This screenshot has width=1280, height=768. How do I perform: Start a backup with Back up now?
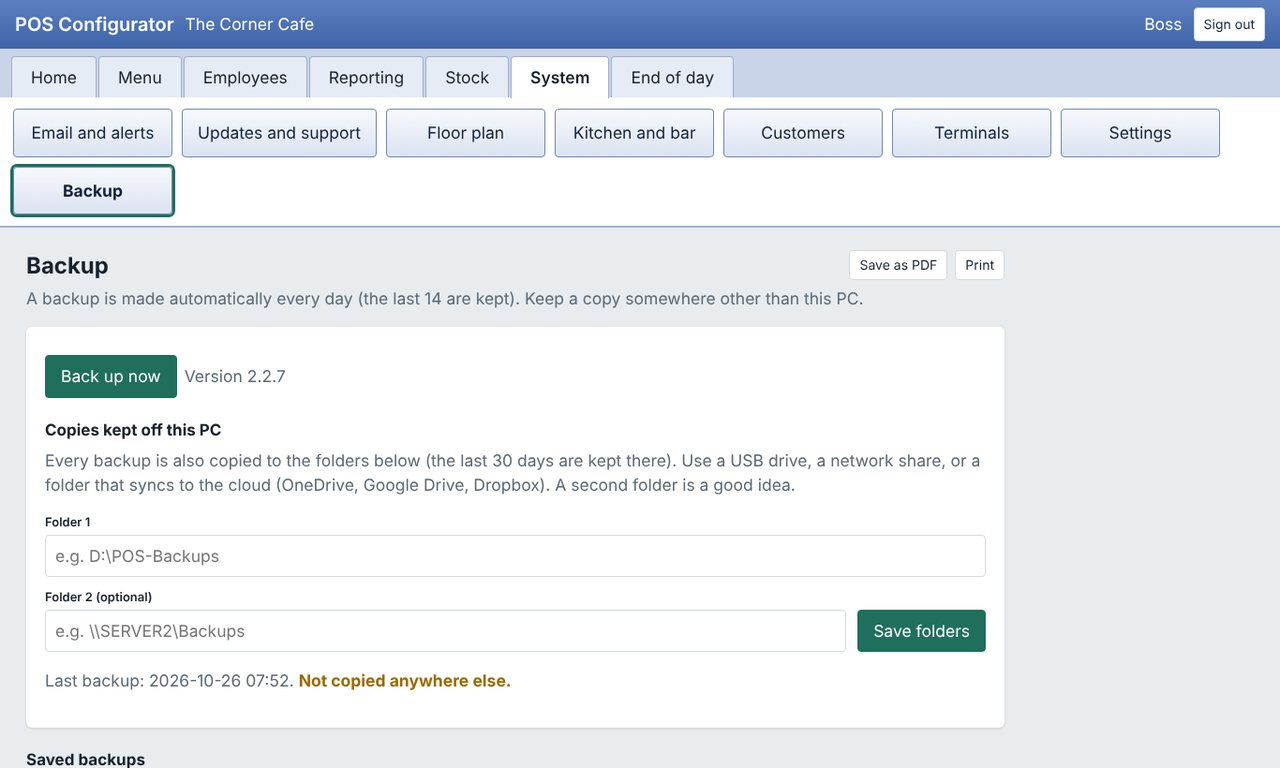(111, 376)
